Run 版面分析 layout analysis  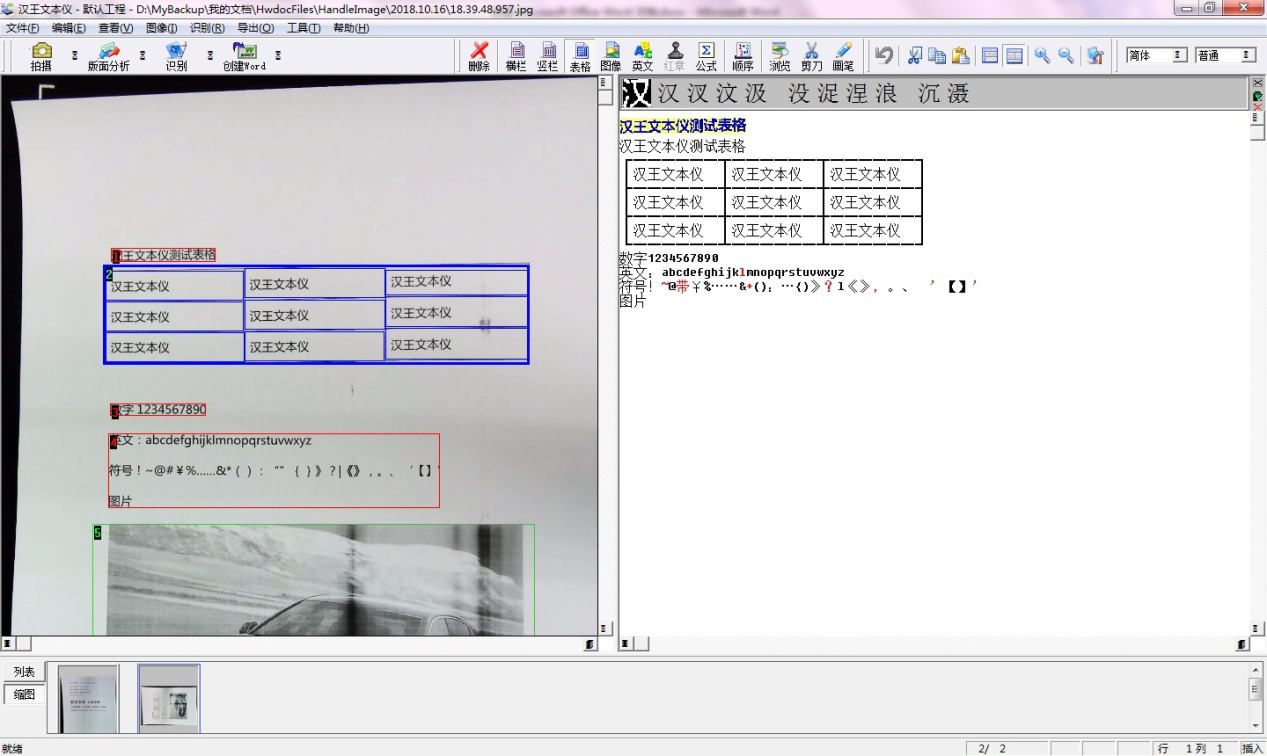(108, 56)
